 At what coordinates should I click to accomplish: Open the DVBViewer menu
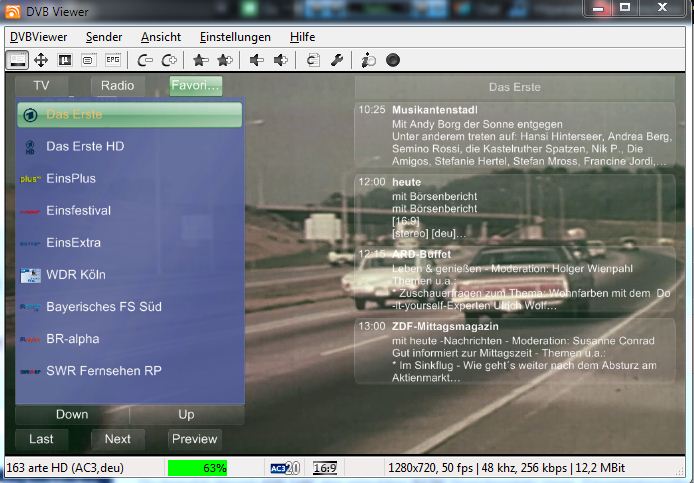tap(39, 37)
